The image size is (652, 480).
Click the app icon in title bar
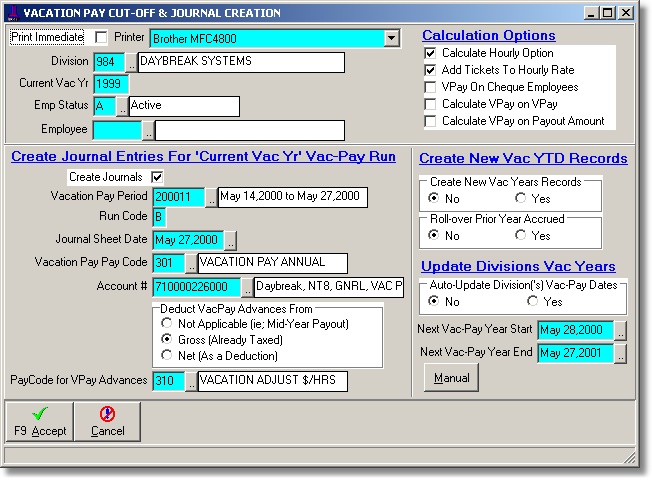pyautogui.click(x=13, y=13)
